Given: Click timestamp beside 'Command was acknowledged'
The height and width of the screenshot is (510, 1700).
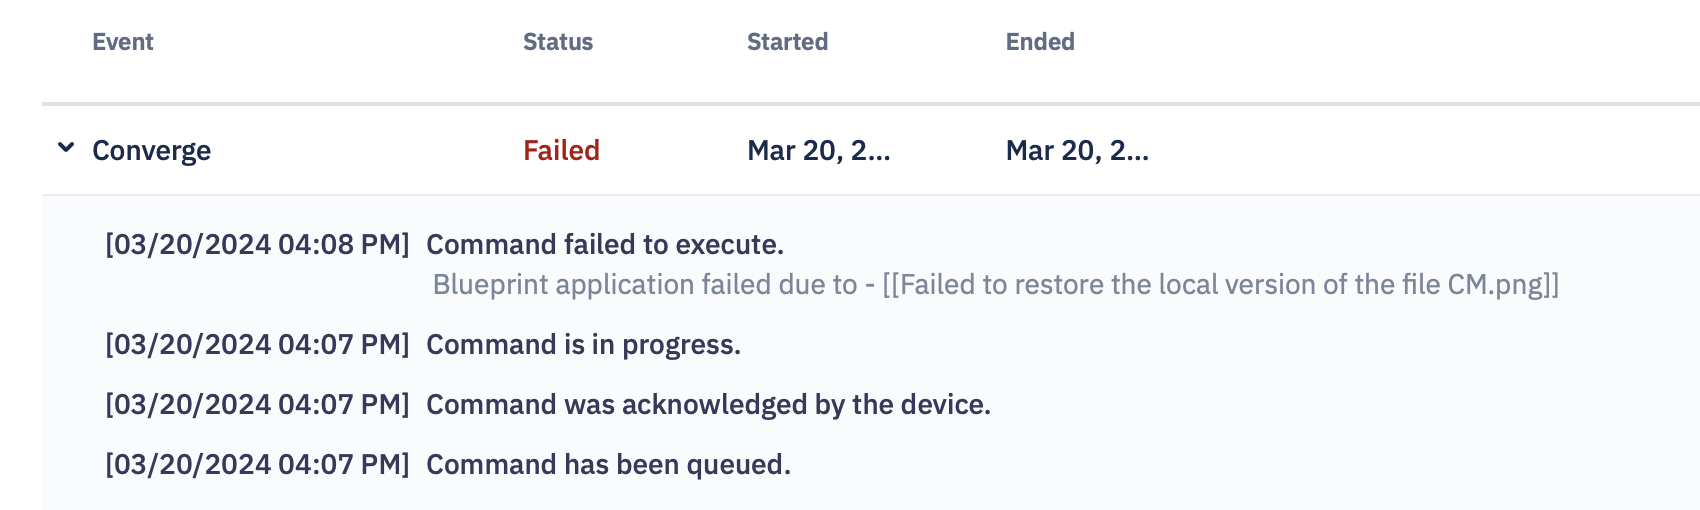Looking at the screenshot, I should point(257,405).
